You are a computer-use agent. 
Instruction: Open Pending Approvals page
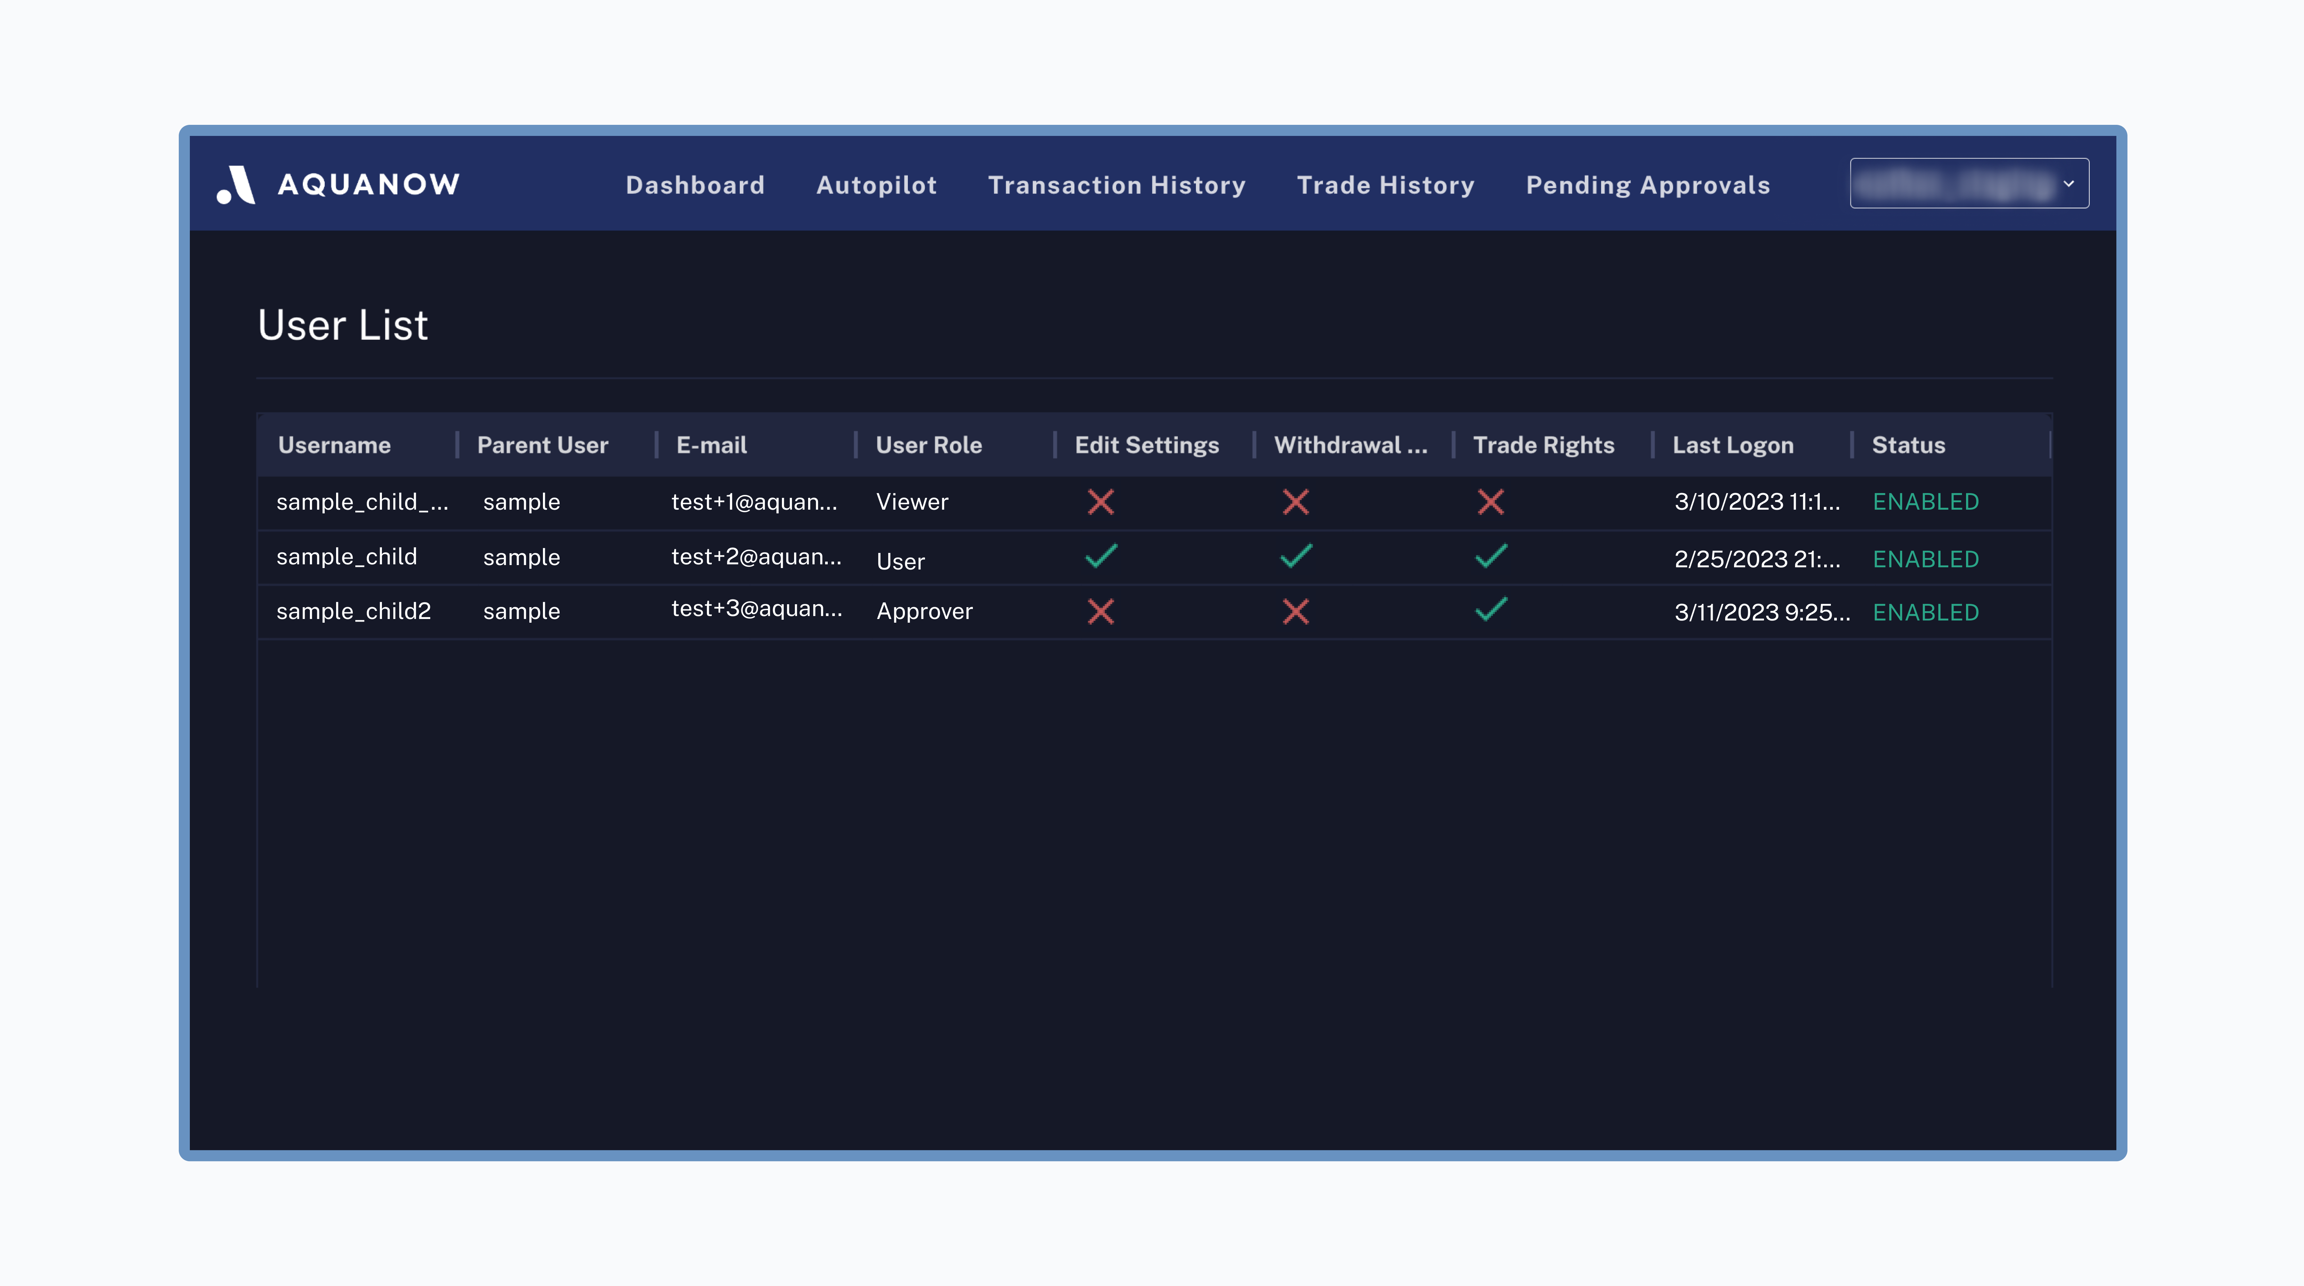(x=1647, y=185)
